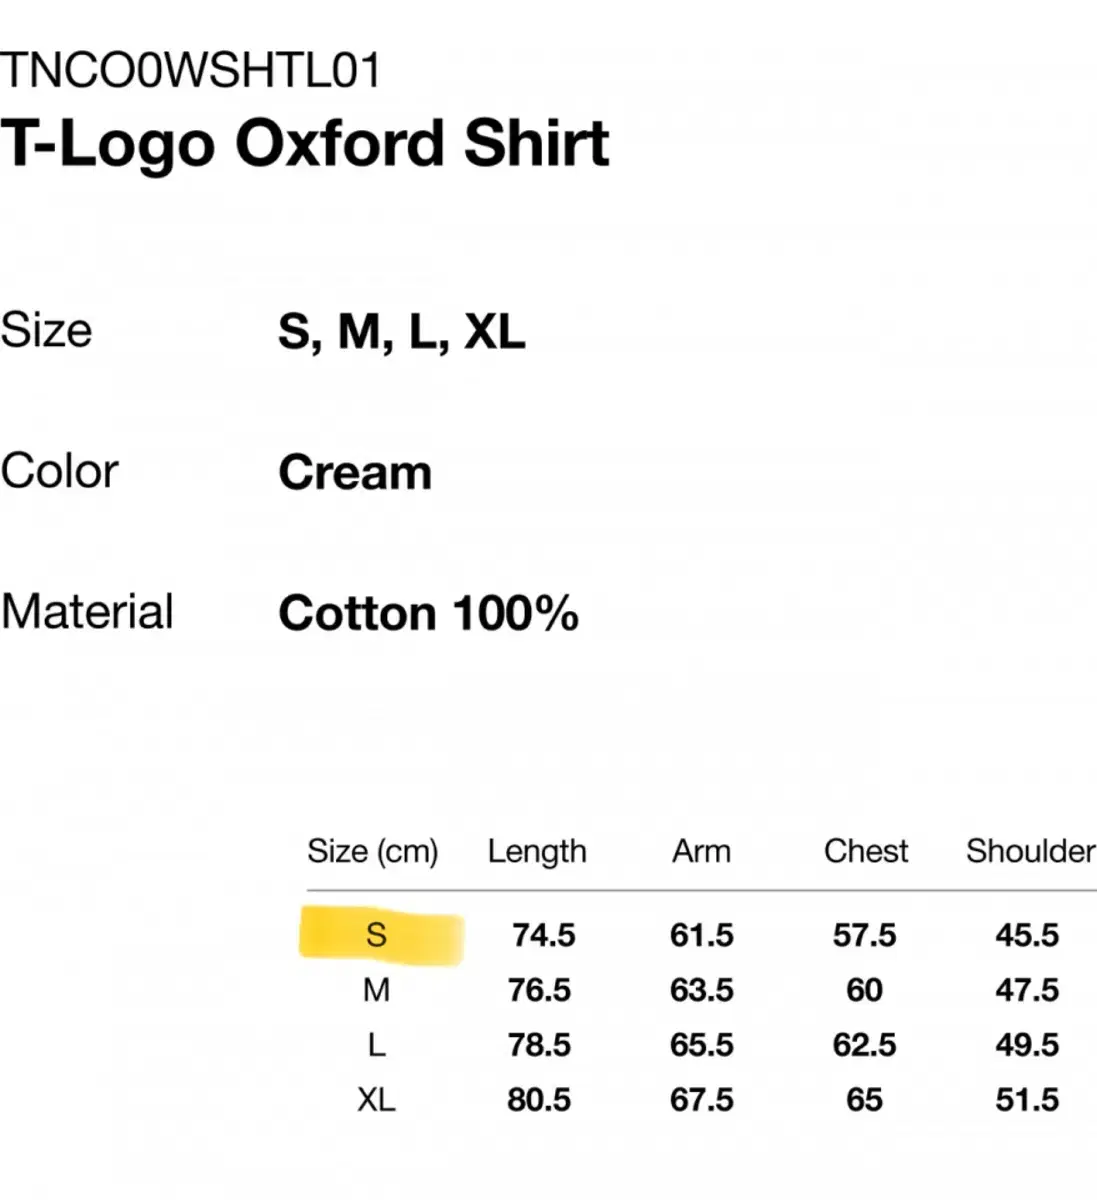Click the Material label

pos(87,611)
